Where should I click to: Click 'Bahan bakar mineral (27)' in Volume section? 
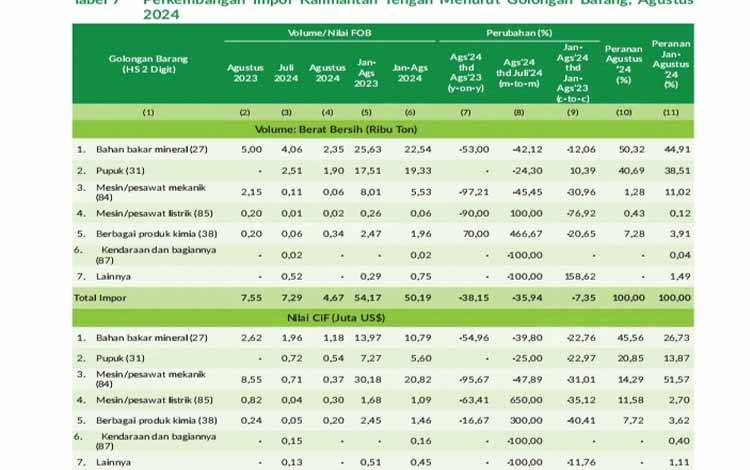pyautogui.click(x=152, y=149)
